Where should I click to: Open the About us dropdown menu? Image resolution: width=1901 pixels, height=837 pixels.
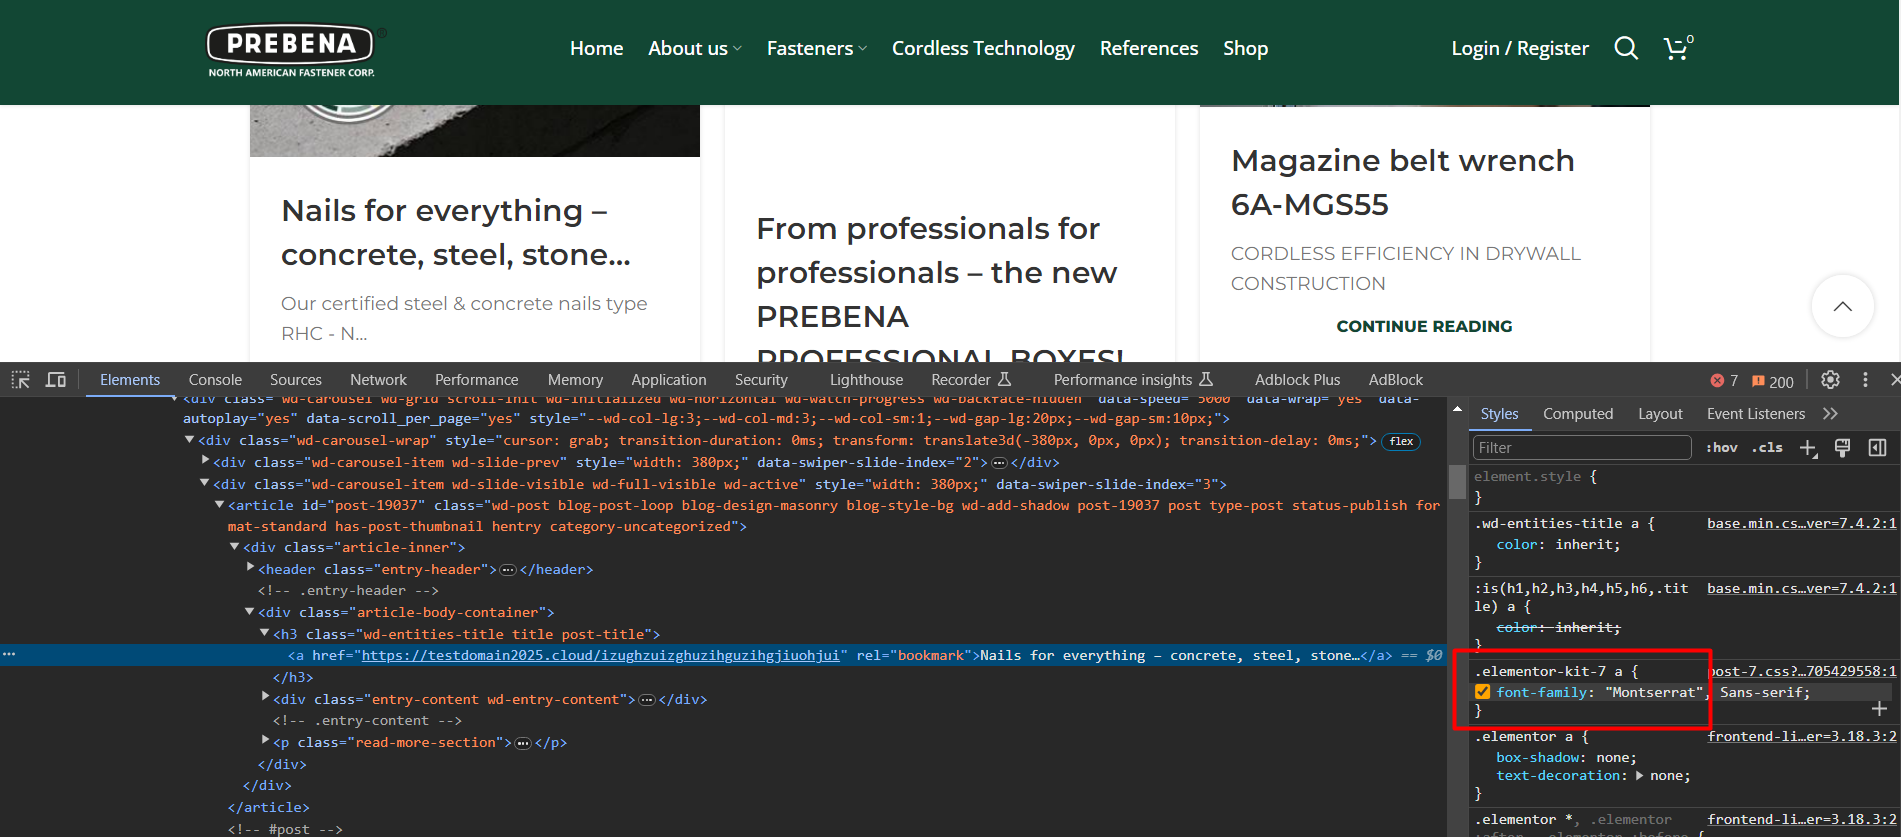tap(695, 48)
